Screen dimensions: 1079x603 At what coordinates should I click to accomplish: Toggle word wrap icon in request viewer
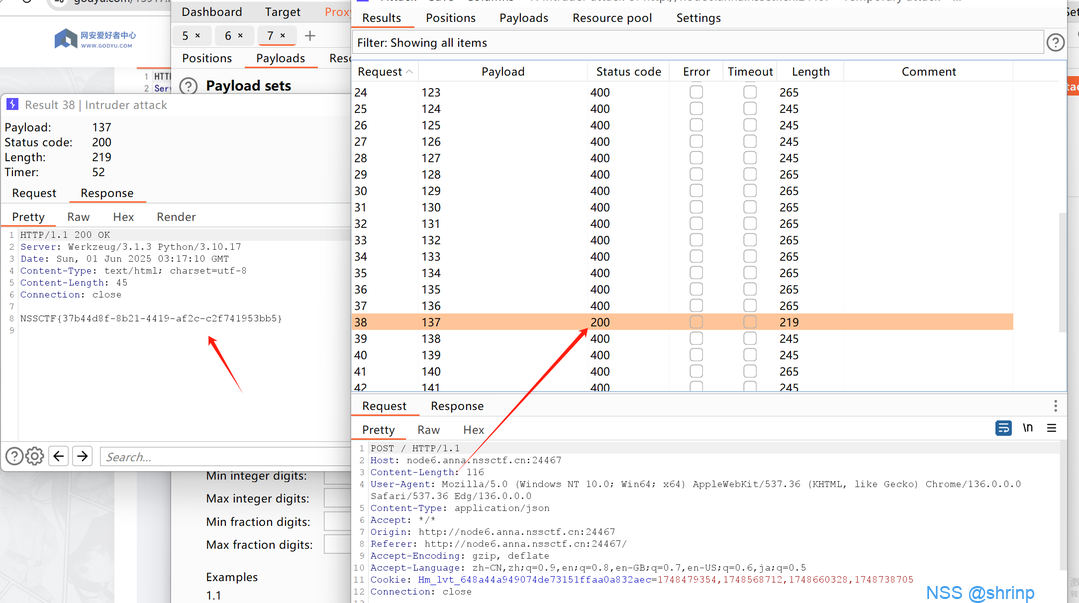1003,428
